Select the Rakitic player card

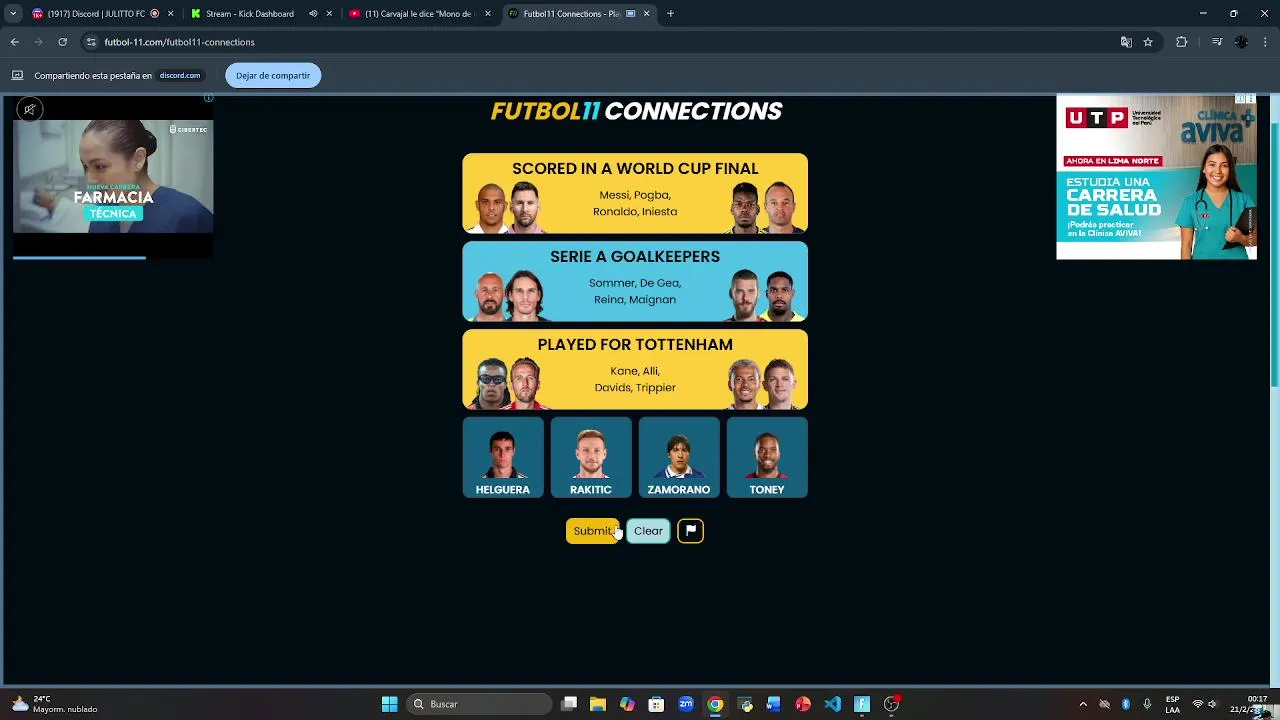pos(591,457)
